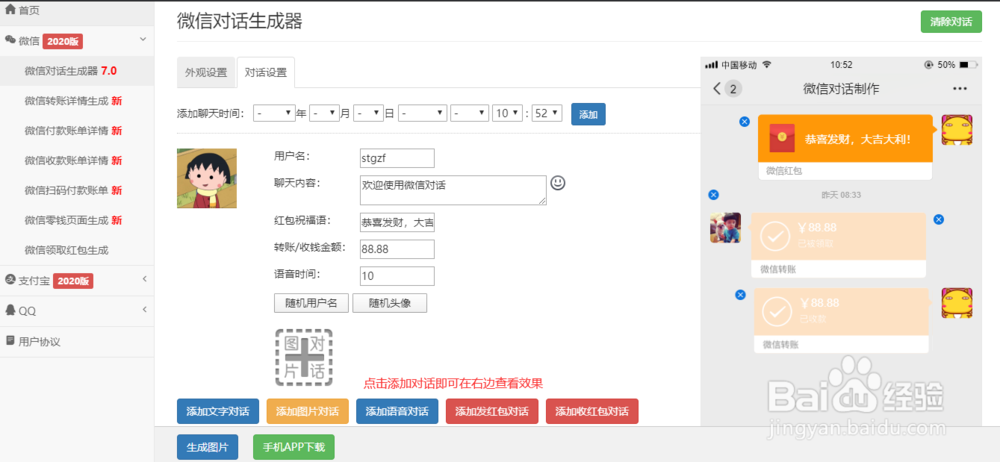Open 微信扫码付款账单 in sidebar

click(x=73, y=190)
